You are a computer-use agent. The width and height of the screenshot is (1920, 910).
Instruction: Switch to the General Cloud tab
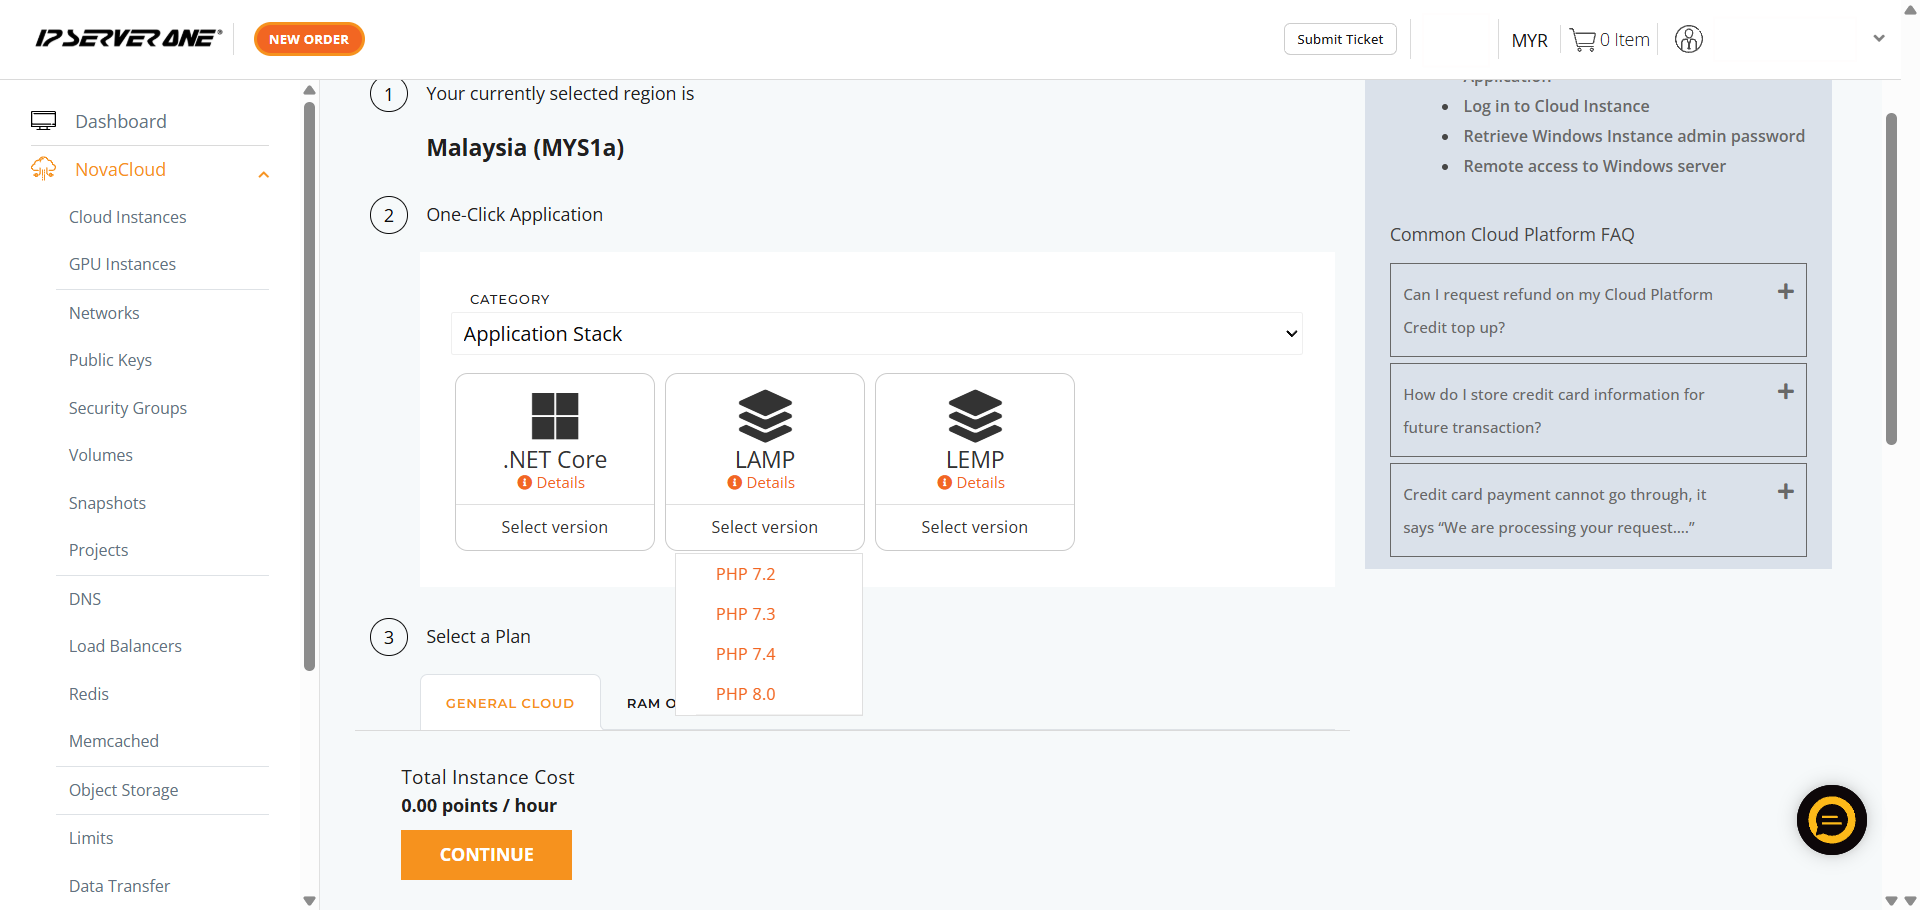[x=510, y=703]
